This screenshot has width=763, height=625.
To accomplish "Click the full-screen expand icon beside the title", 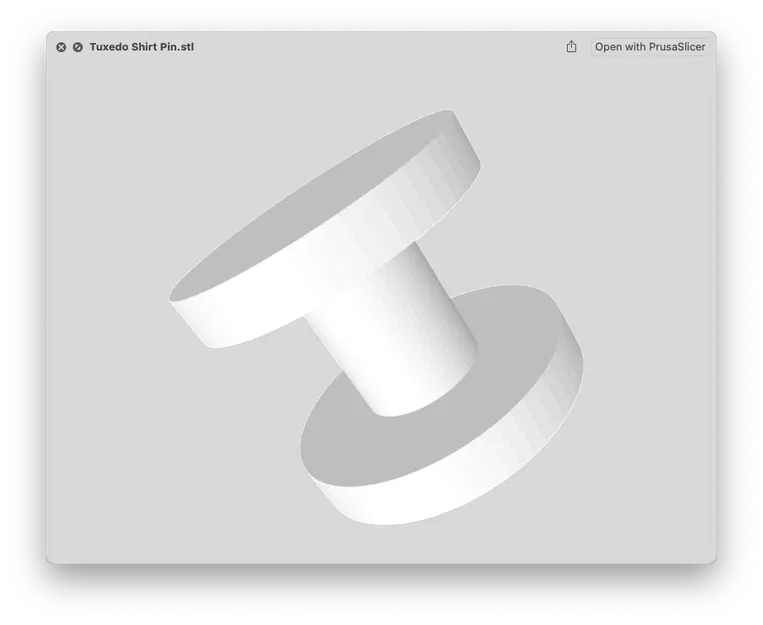I will (78, 47).
